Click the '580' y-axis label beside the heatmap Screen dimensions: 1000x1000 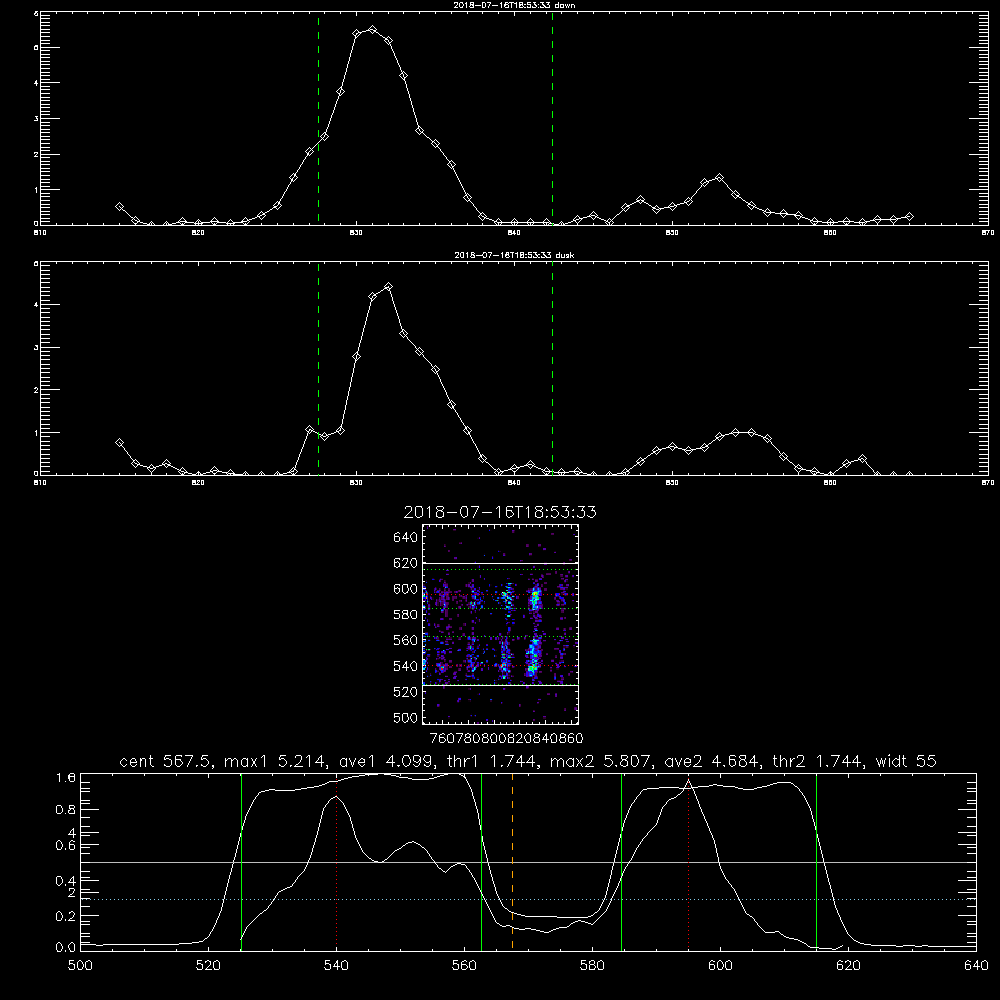click(405, 614)
